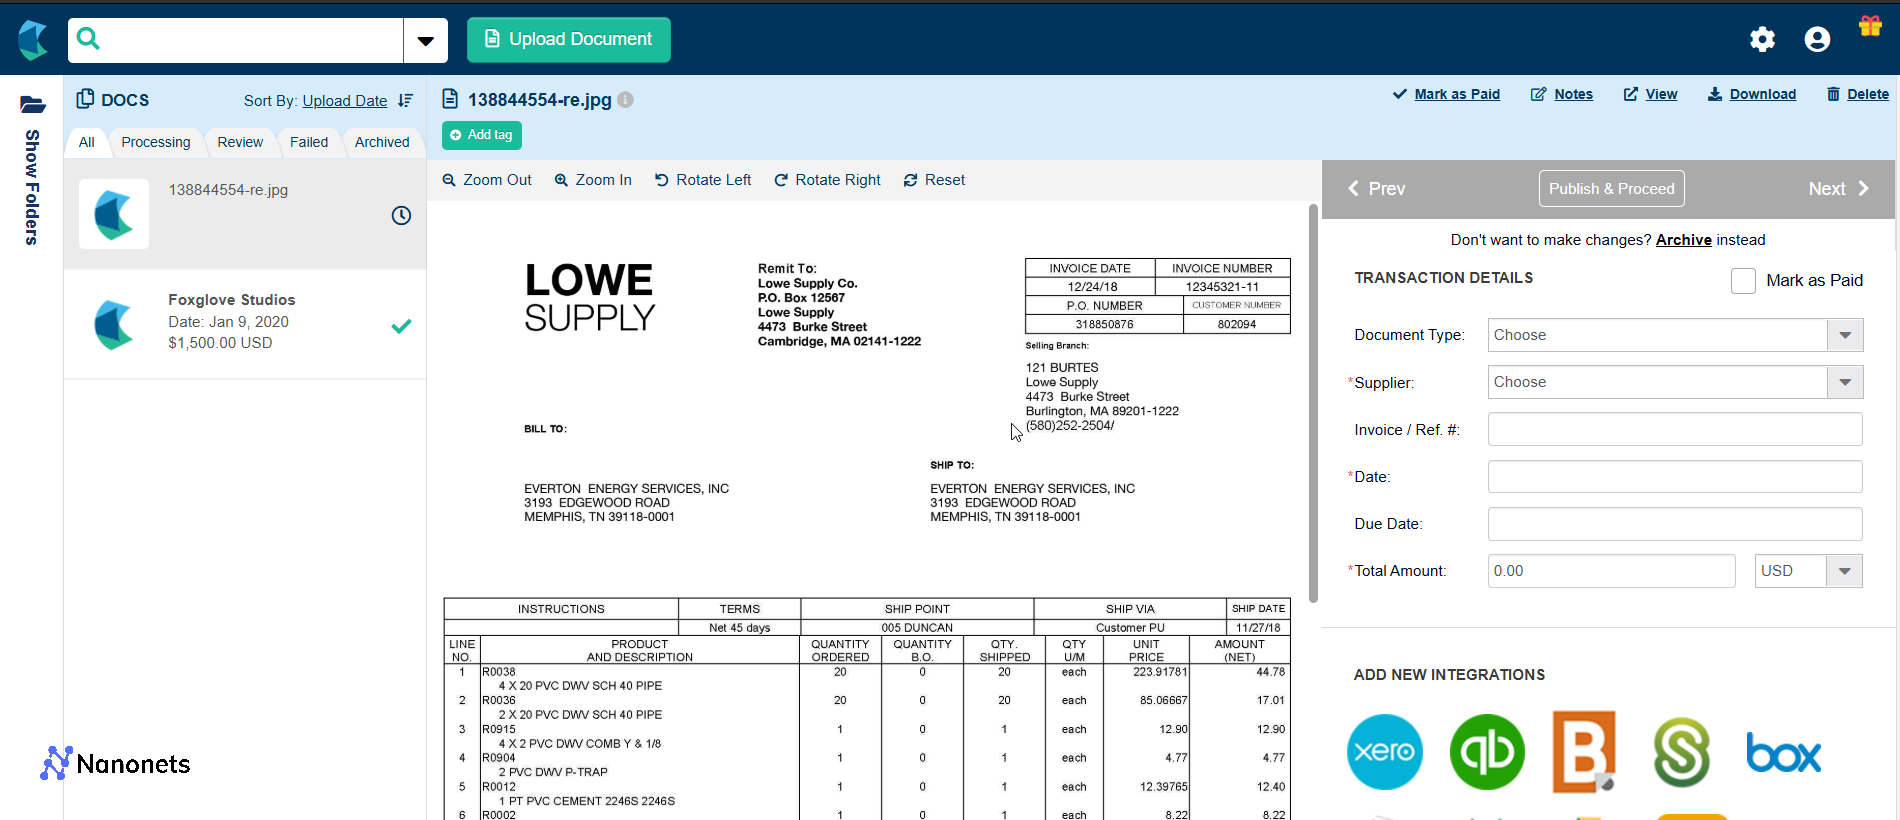Click the Date input field
The image size is (1900, 820).
[1675, 476]
